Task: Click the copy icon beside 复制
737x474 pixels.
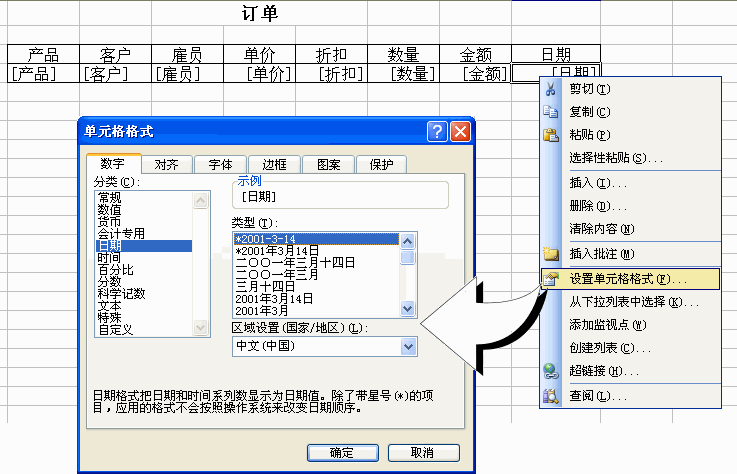Action: 550,111
